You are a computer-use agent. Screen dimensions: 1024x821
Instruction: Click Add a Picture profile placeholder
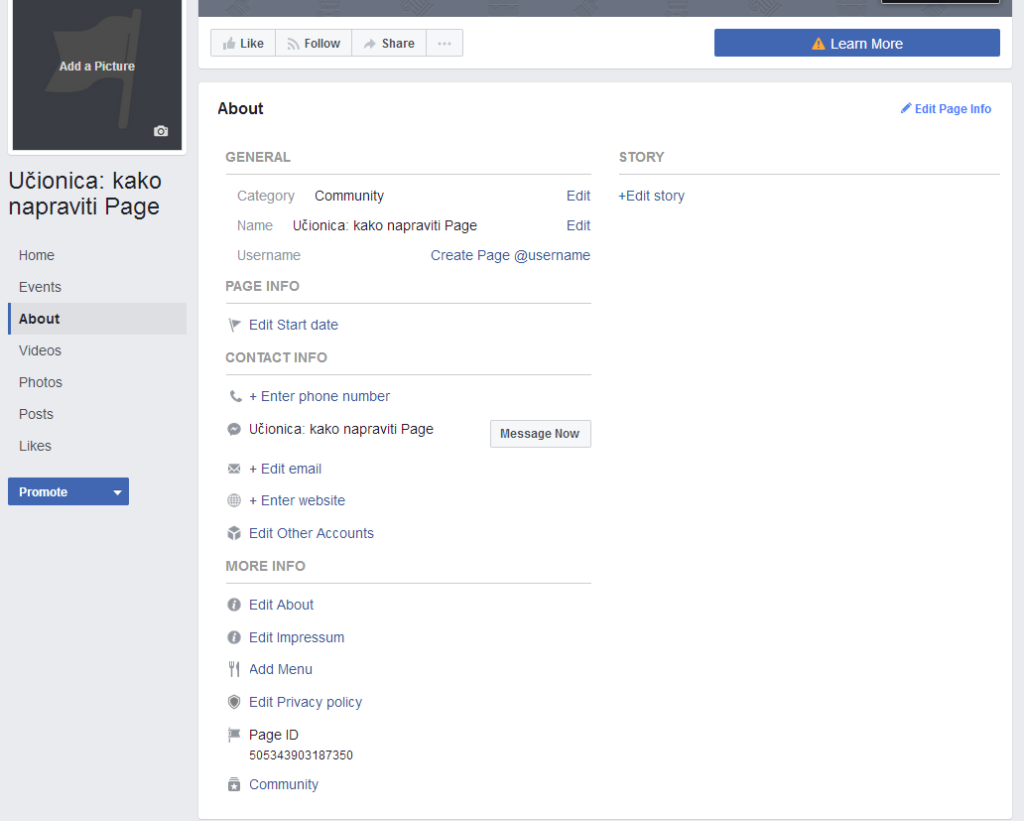pyautogui.click(x=97, y=67)
